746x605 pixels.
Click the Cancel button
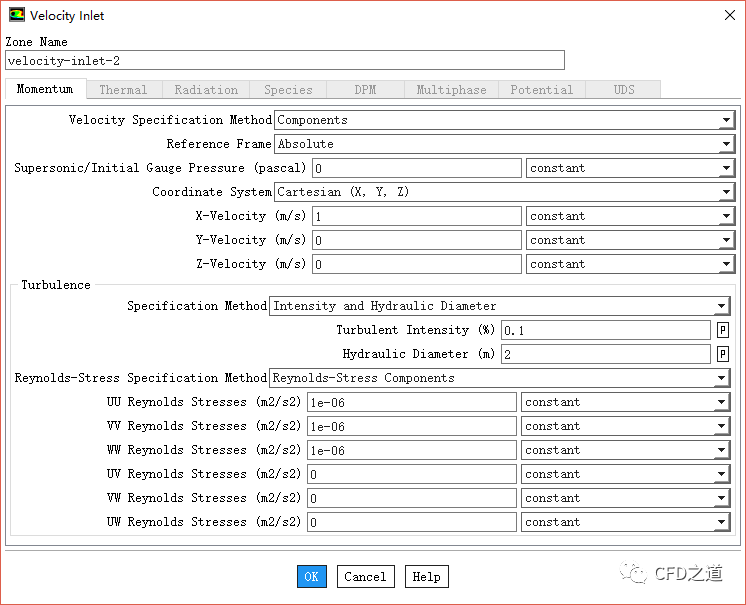365,577
